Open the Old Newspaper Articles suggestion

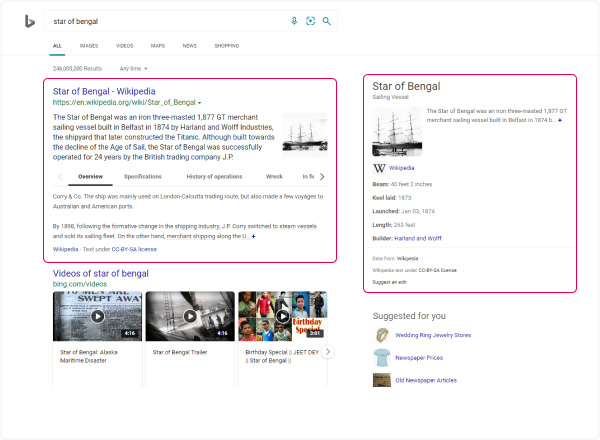(426, 380)
